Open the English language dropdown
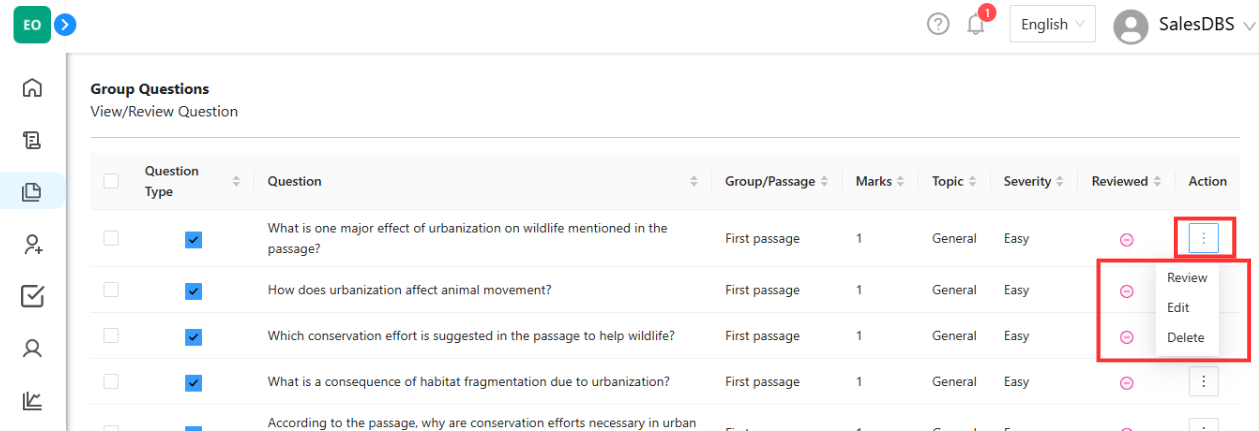Viewport: 1259px width, 431px height. (1052, 24)
